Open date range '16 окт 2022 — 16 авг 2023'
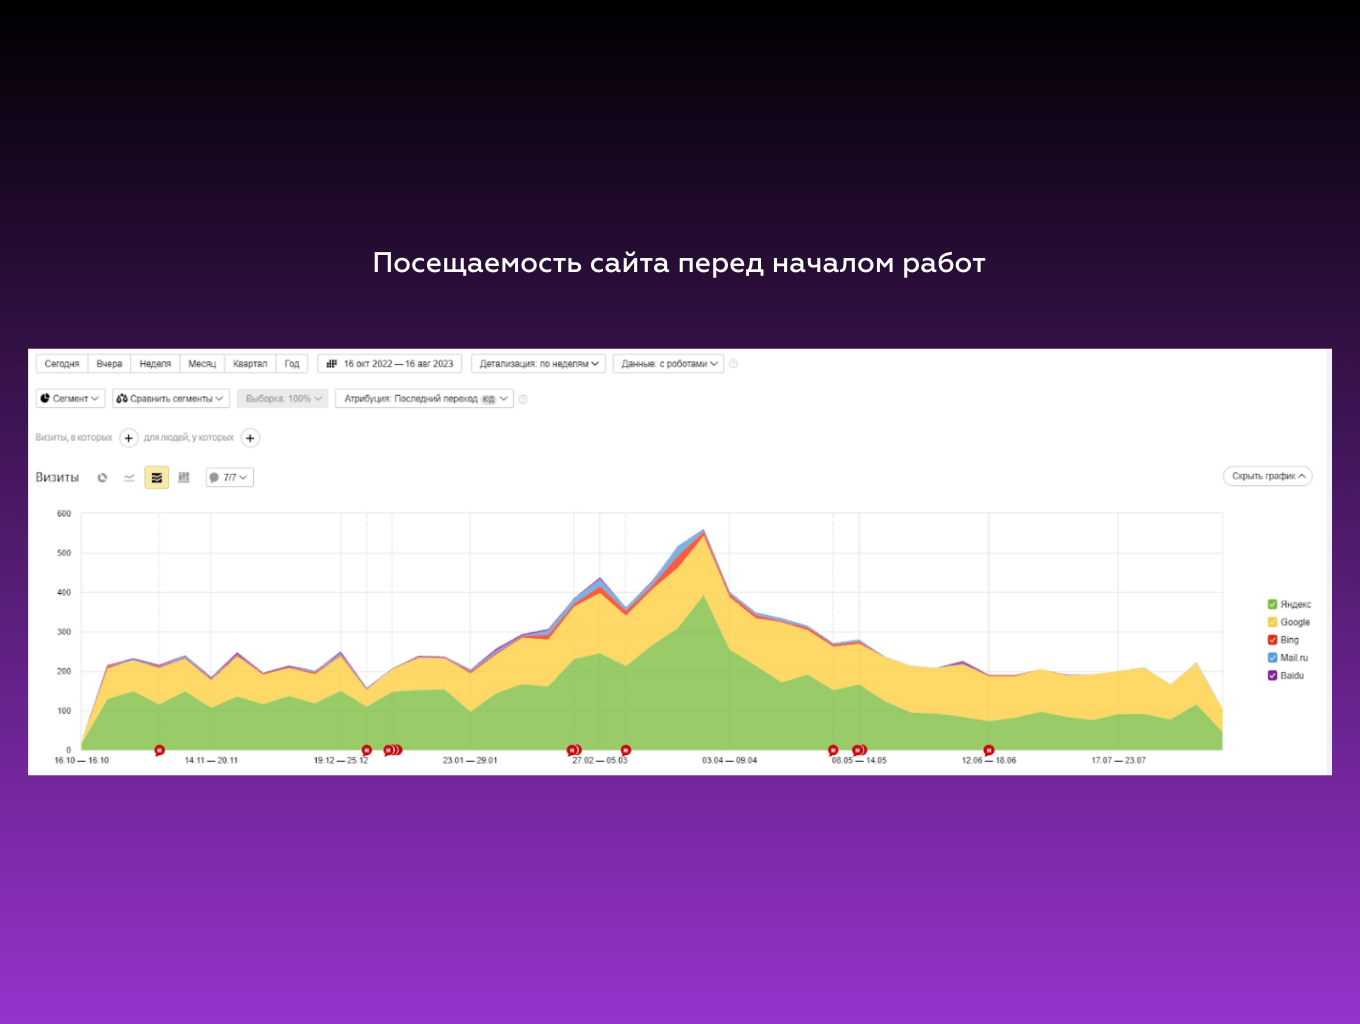Viewport: 1360px width, 1024px height. [x=390, y=364]
